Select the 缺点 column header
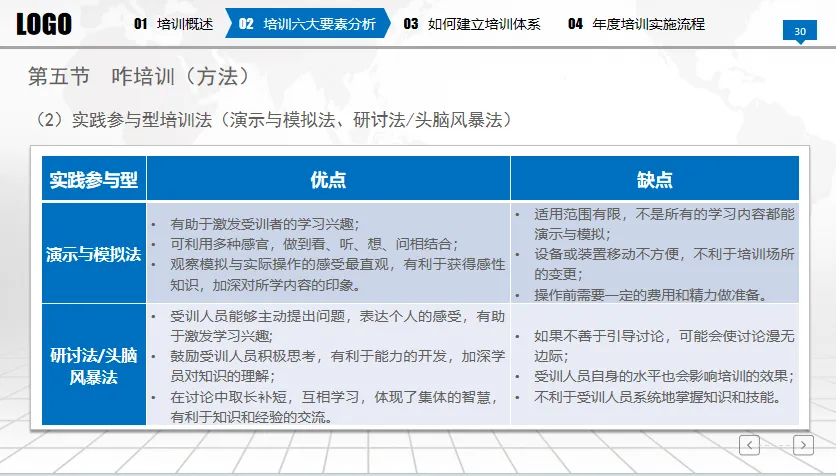Screen dimensions: 836x476 pos(655,179)
